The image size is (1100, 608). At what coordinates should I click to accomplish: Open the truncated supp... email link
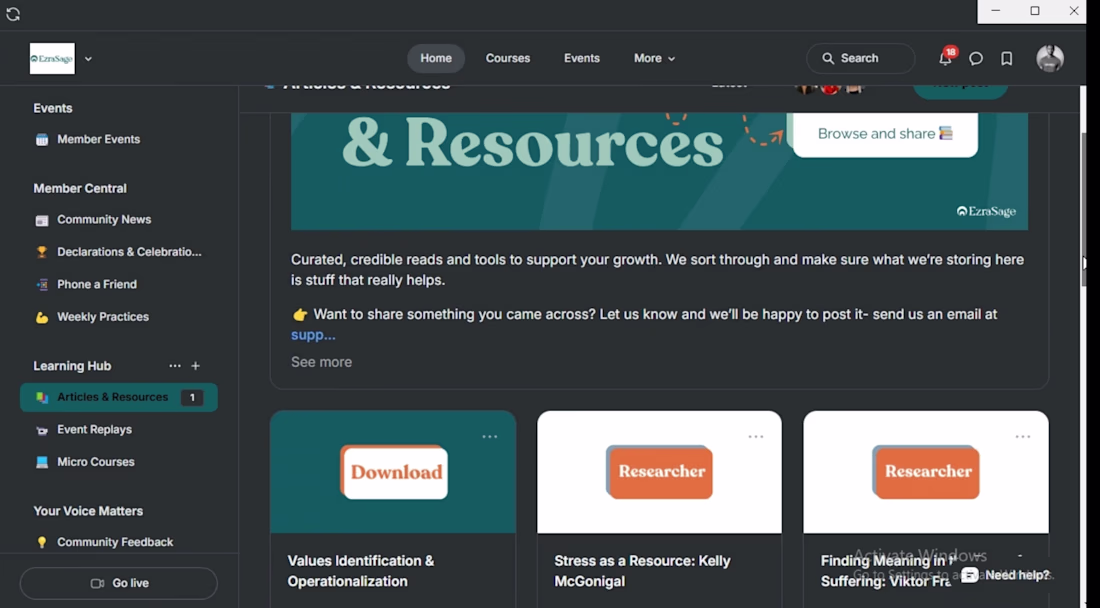(313, 335)
